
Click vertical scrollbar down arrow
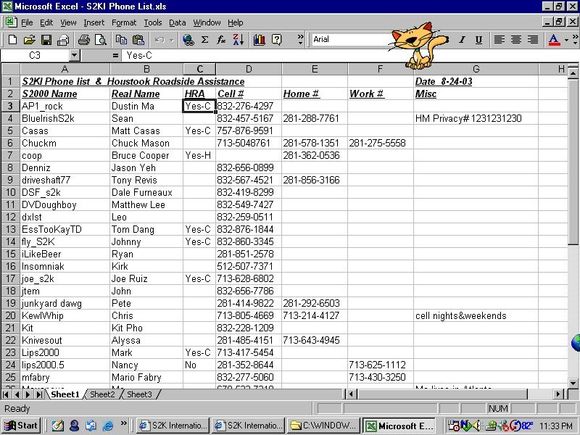point(573,383)
